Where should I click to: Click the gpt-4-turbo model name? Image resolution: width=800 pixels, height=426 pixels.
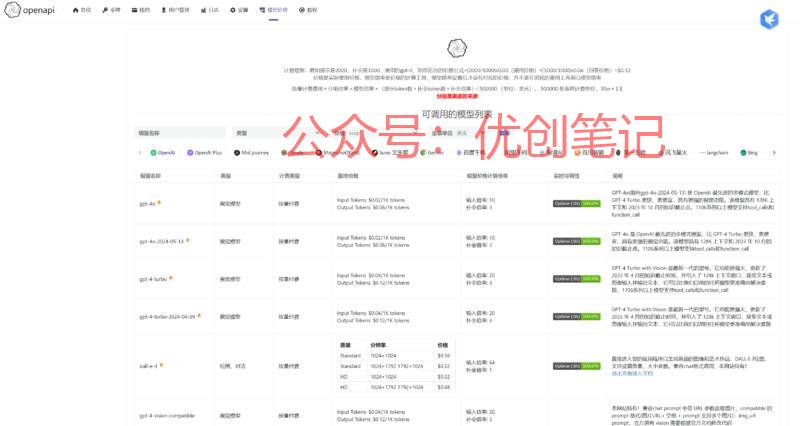coord(153,279)
